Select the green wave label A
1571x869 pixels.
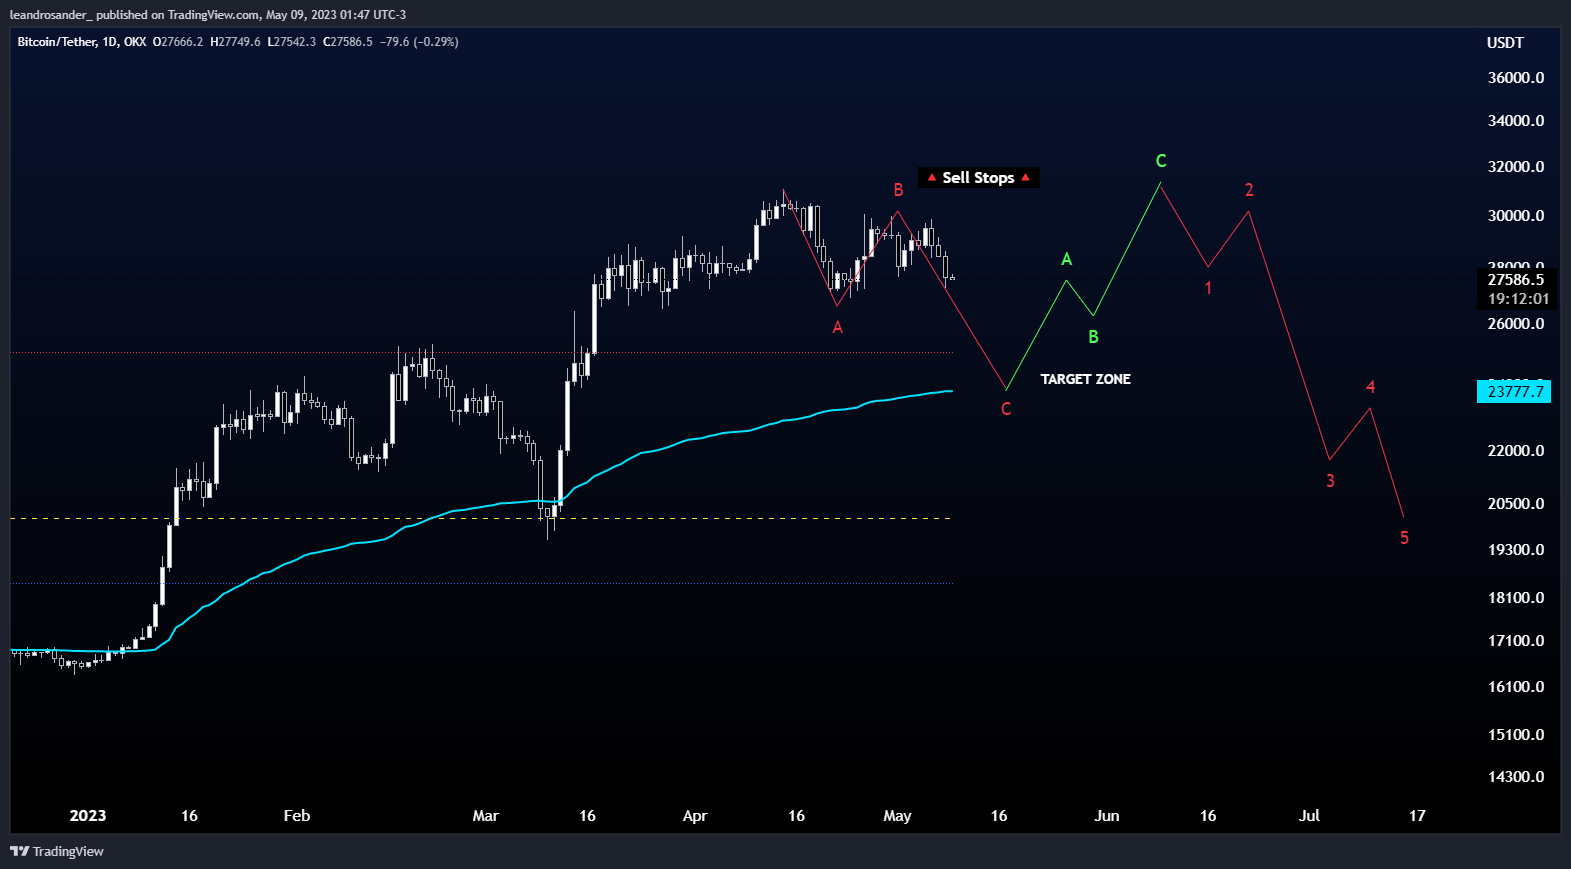pos(1066,259)
